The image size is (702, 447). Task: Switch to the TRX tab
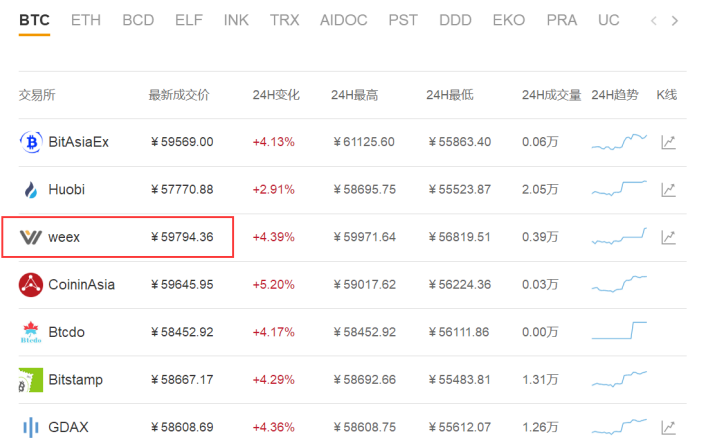pyautogui.click(x=284, y=20)
